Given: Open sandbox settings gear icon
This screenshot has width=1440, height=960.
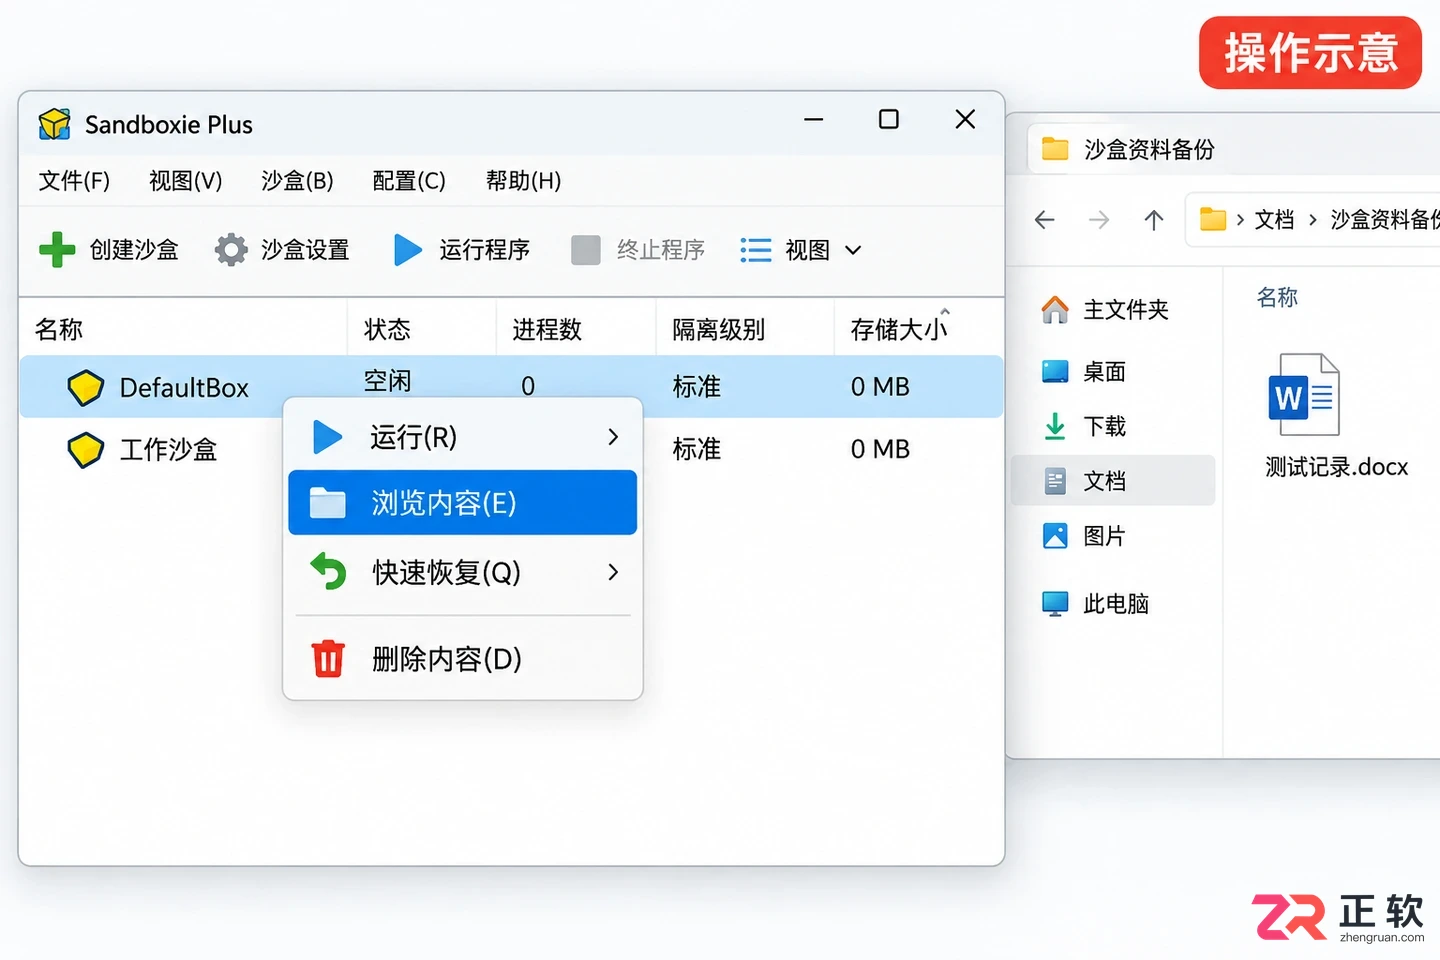Looking at the screenshot, I should click(231, 250).
